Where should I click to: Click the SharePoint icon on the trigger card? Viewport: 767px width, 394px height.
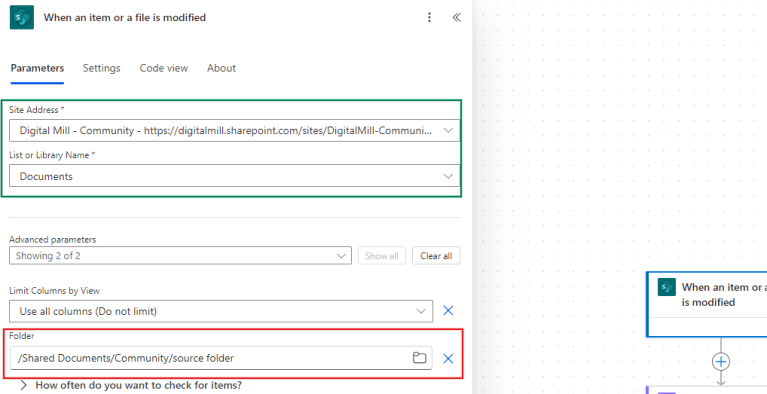[x=667, y=287]
